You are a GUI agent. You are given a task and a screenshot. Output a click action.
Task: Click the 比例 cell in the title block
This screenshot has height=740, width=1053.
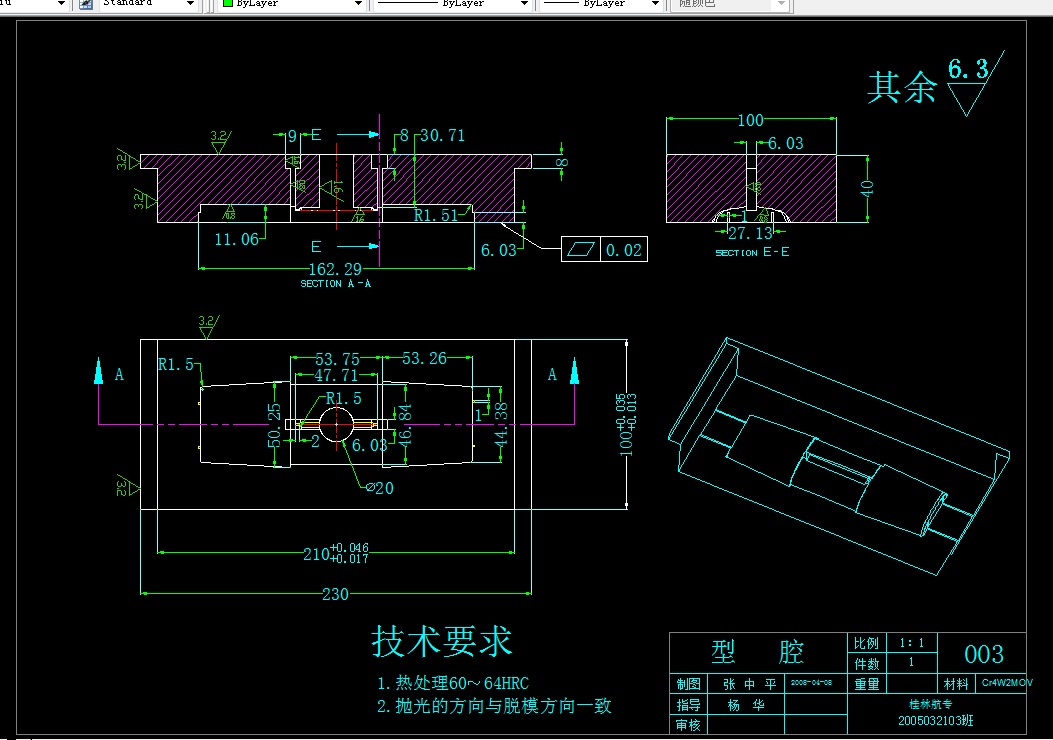pyautogui.click(x=866, y=643)
